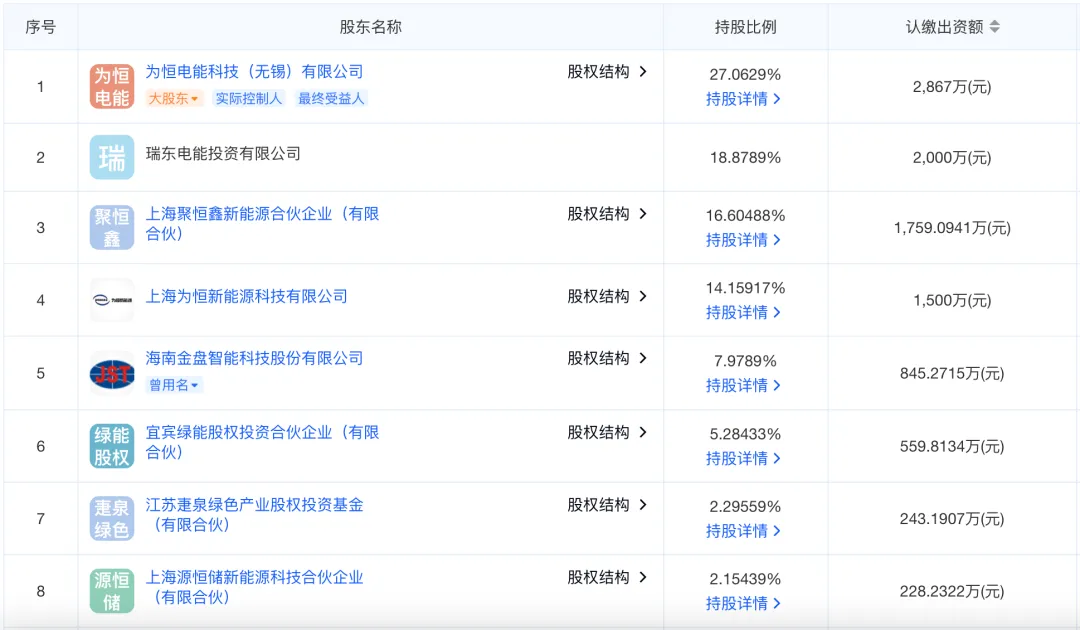Expand 股权结构 for 上海源恒储新能源

point(607,577)
